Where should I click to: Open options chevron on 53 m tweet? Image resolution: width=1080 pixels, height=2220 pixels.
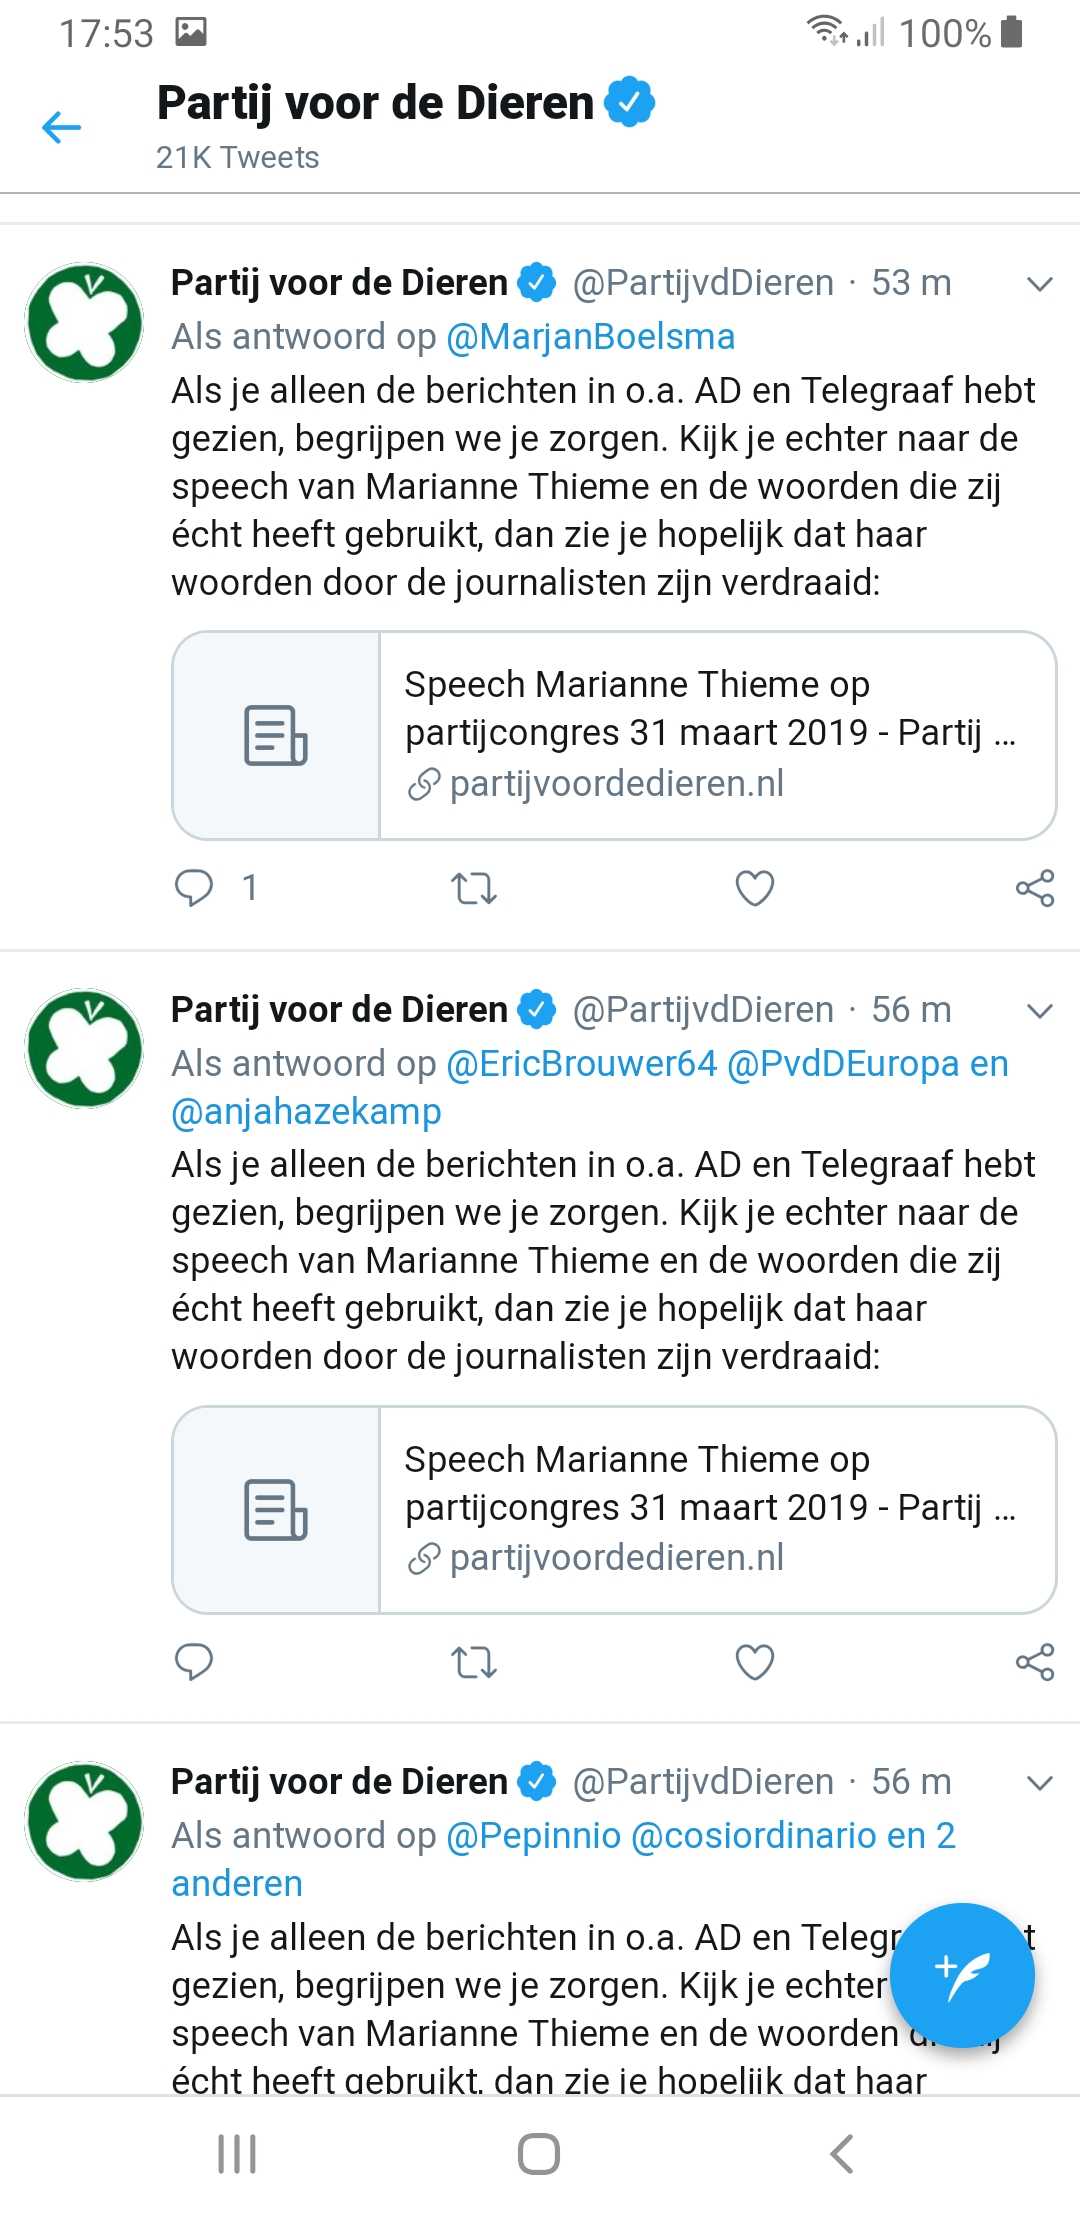(1040, 284)
